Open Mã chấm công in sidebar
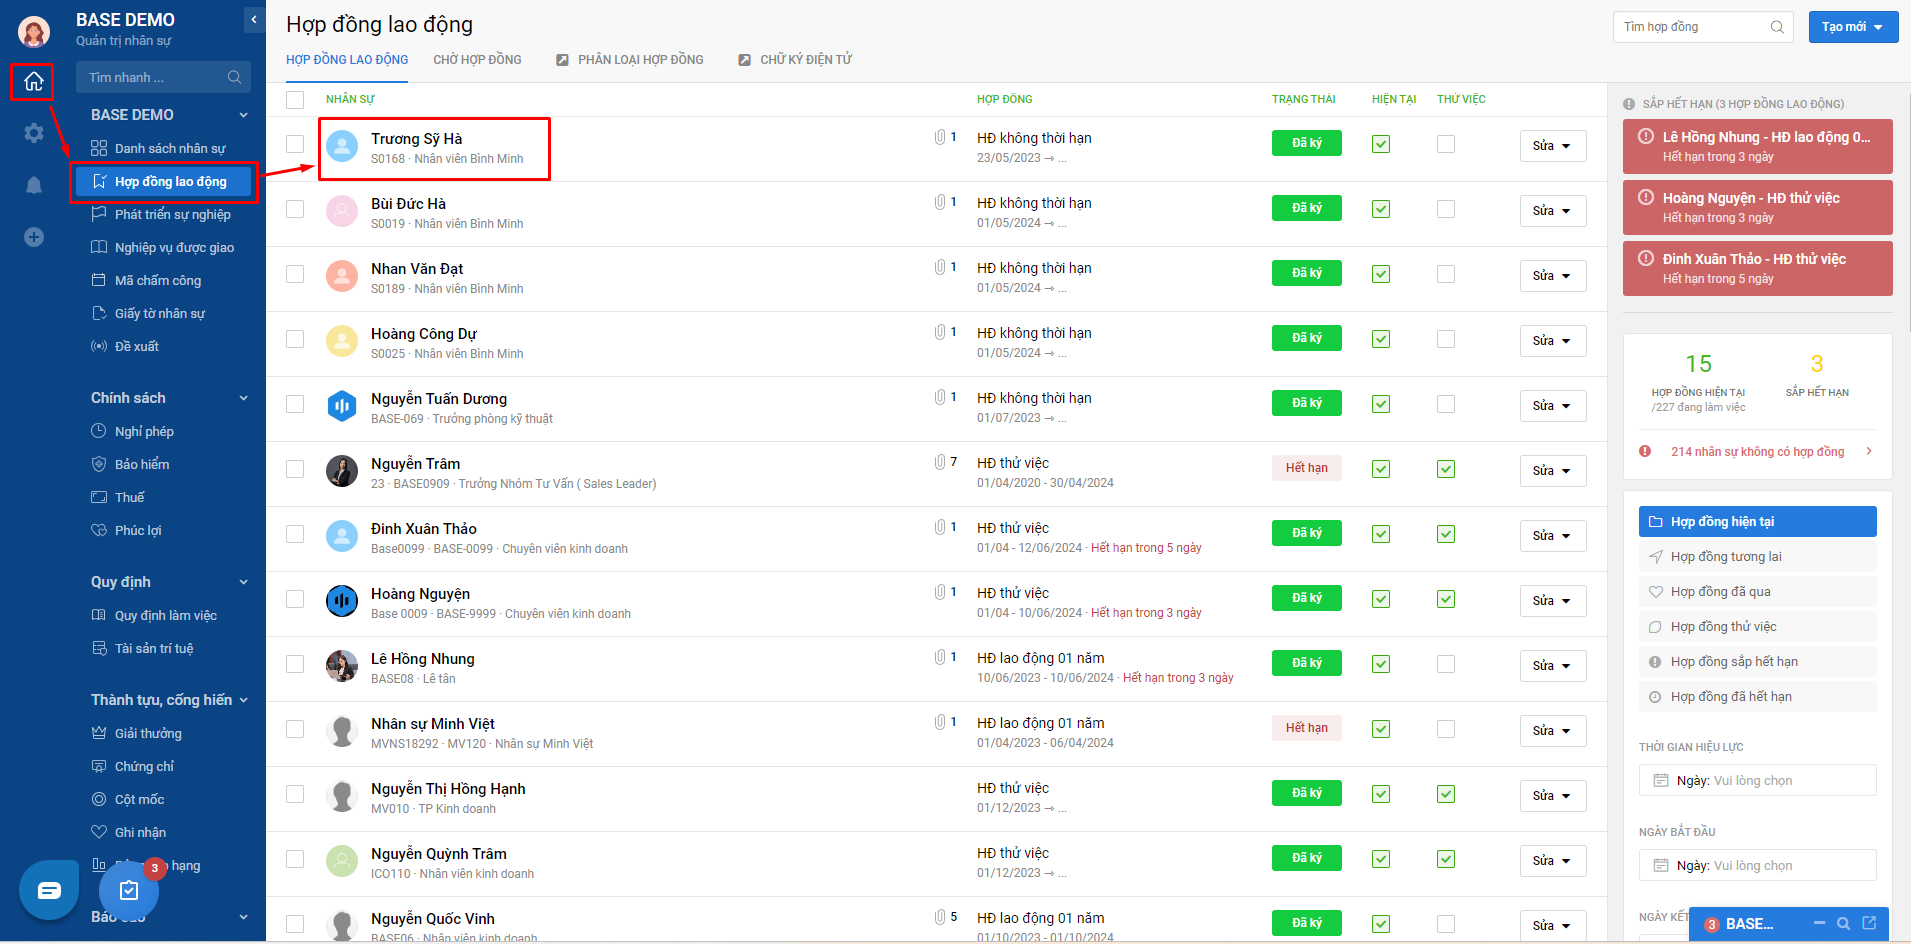The image size is (1911, 944). [159, 280]
